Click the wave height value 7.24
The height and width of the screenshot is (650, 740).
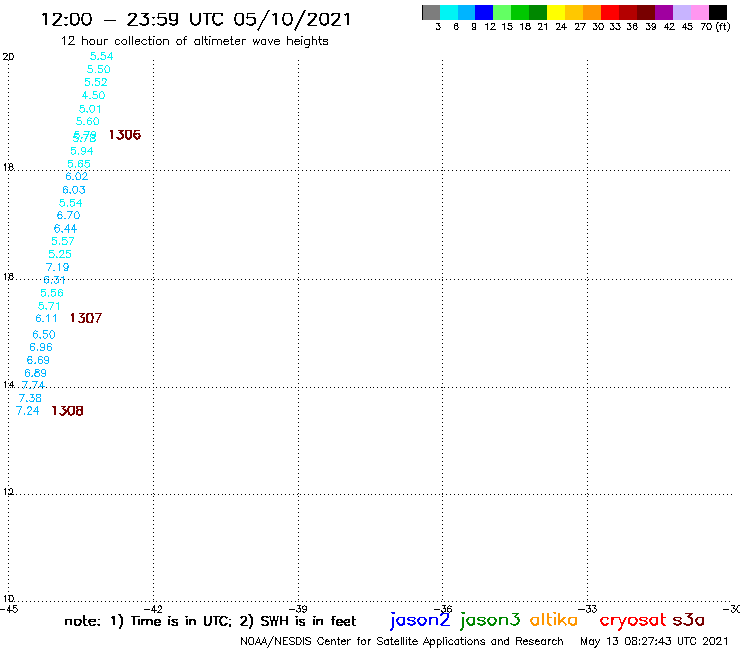tap(27, 411)
